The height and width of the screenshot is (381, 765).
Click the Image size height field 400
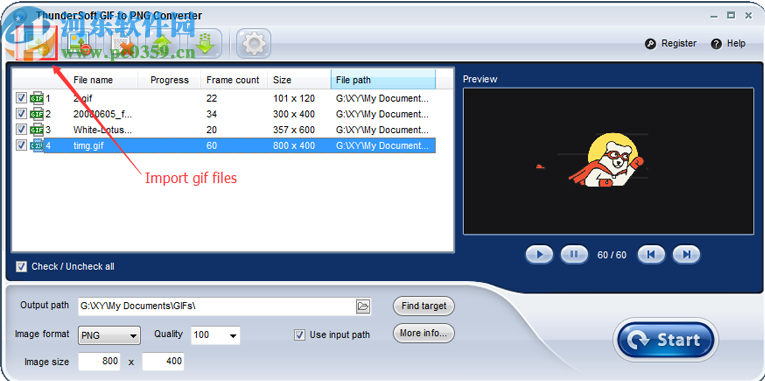pos(163,361)
